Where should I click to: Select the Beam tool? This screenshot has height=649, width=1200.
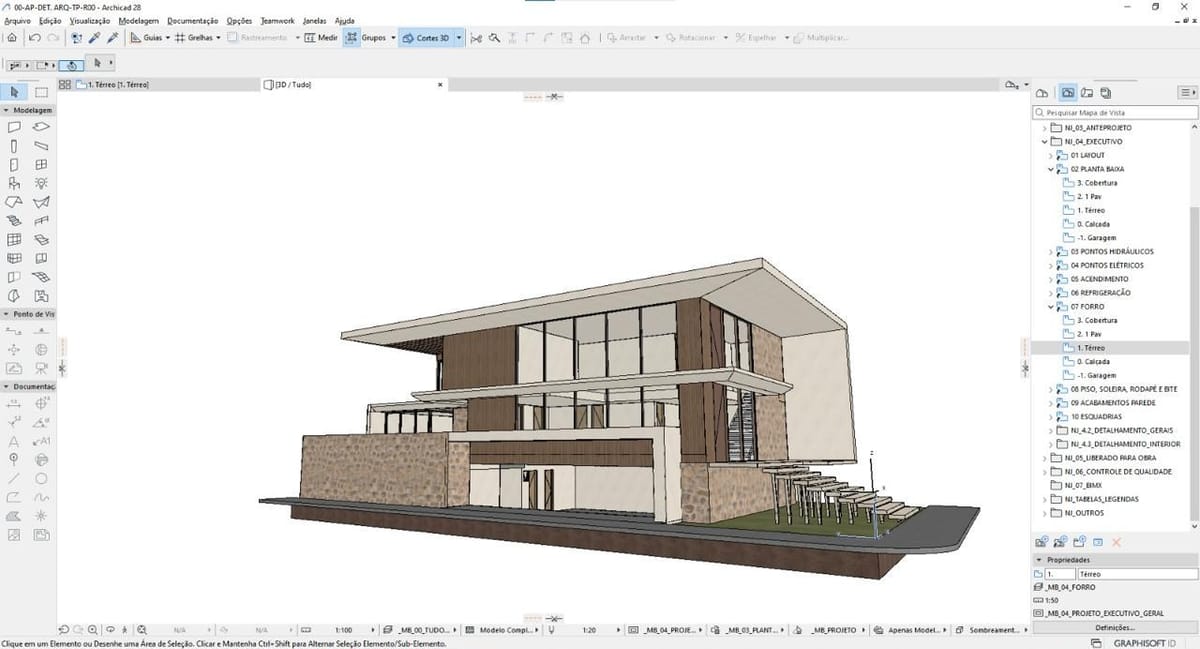point(41,146)
